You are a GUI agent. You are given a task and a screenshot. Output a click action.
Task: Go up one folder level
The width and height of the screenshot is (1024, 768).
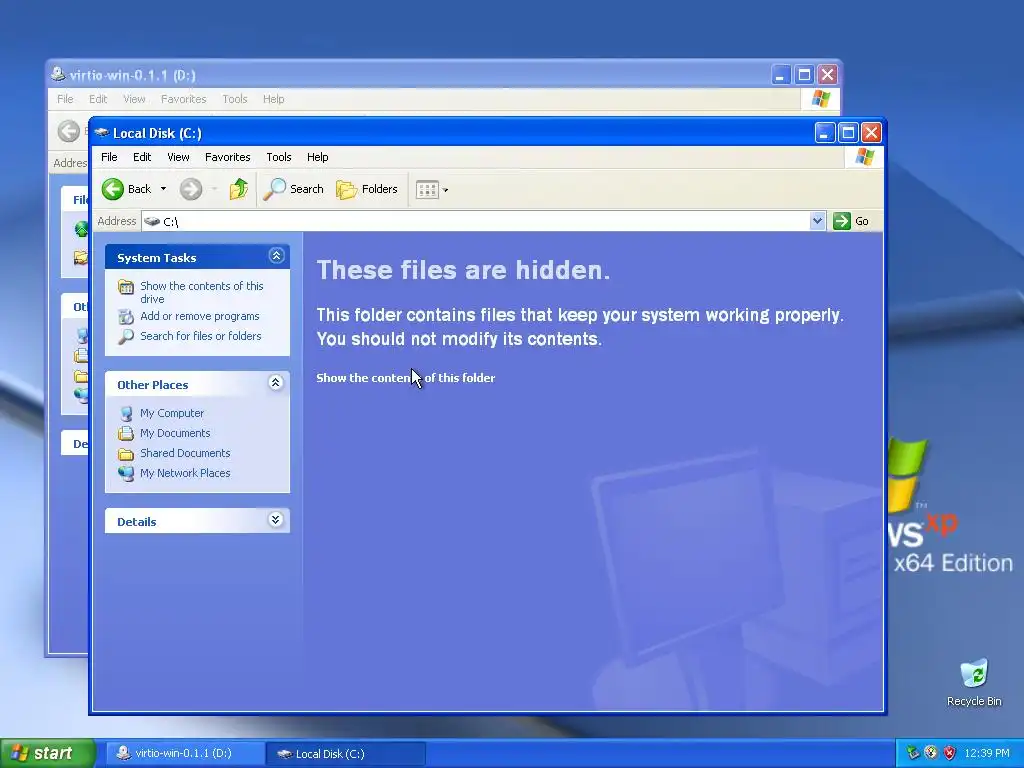pyautogui.click(x=239, y=189)
